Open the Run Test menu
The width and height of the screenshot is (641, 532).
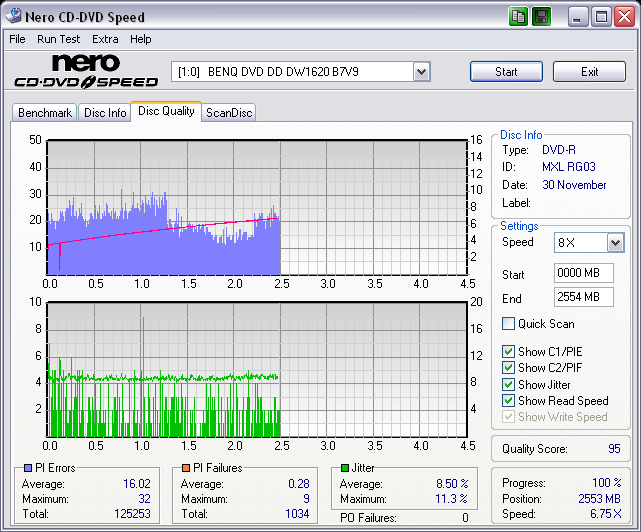click(59, 39)
